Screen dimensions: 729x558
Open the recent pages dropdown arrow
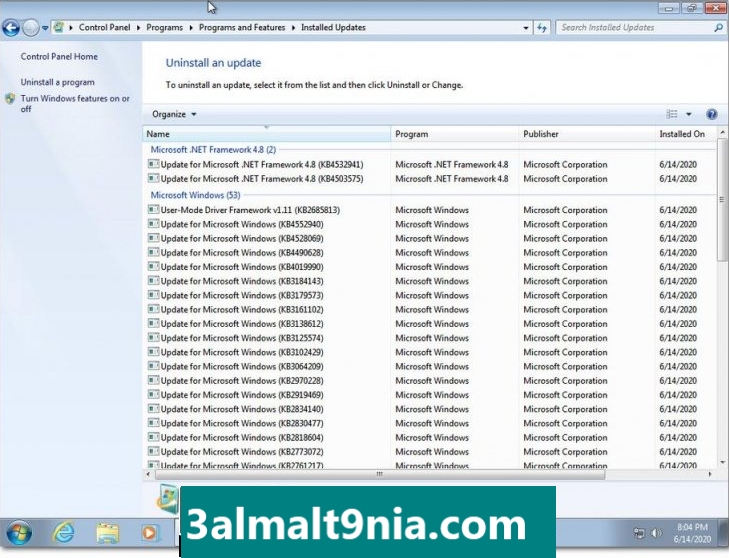pyautogui.click(x=45, y=28)
